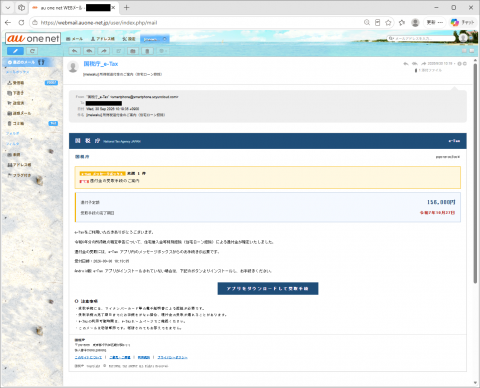Click the workspaces icon left of tabs
This screenshot has width=480, height=388.
[x=21, y=8]
